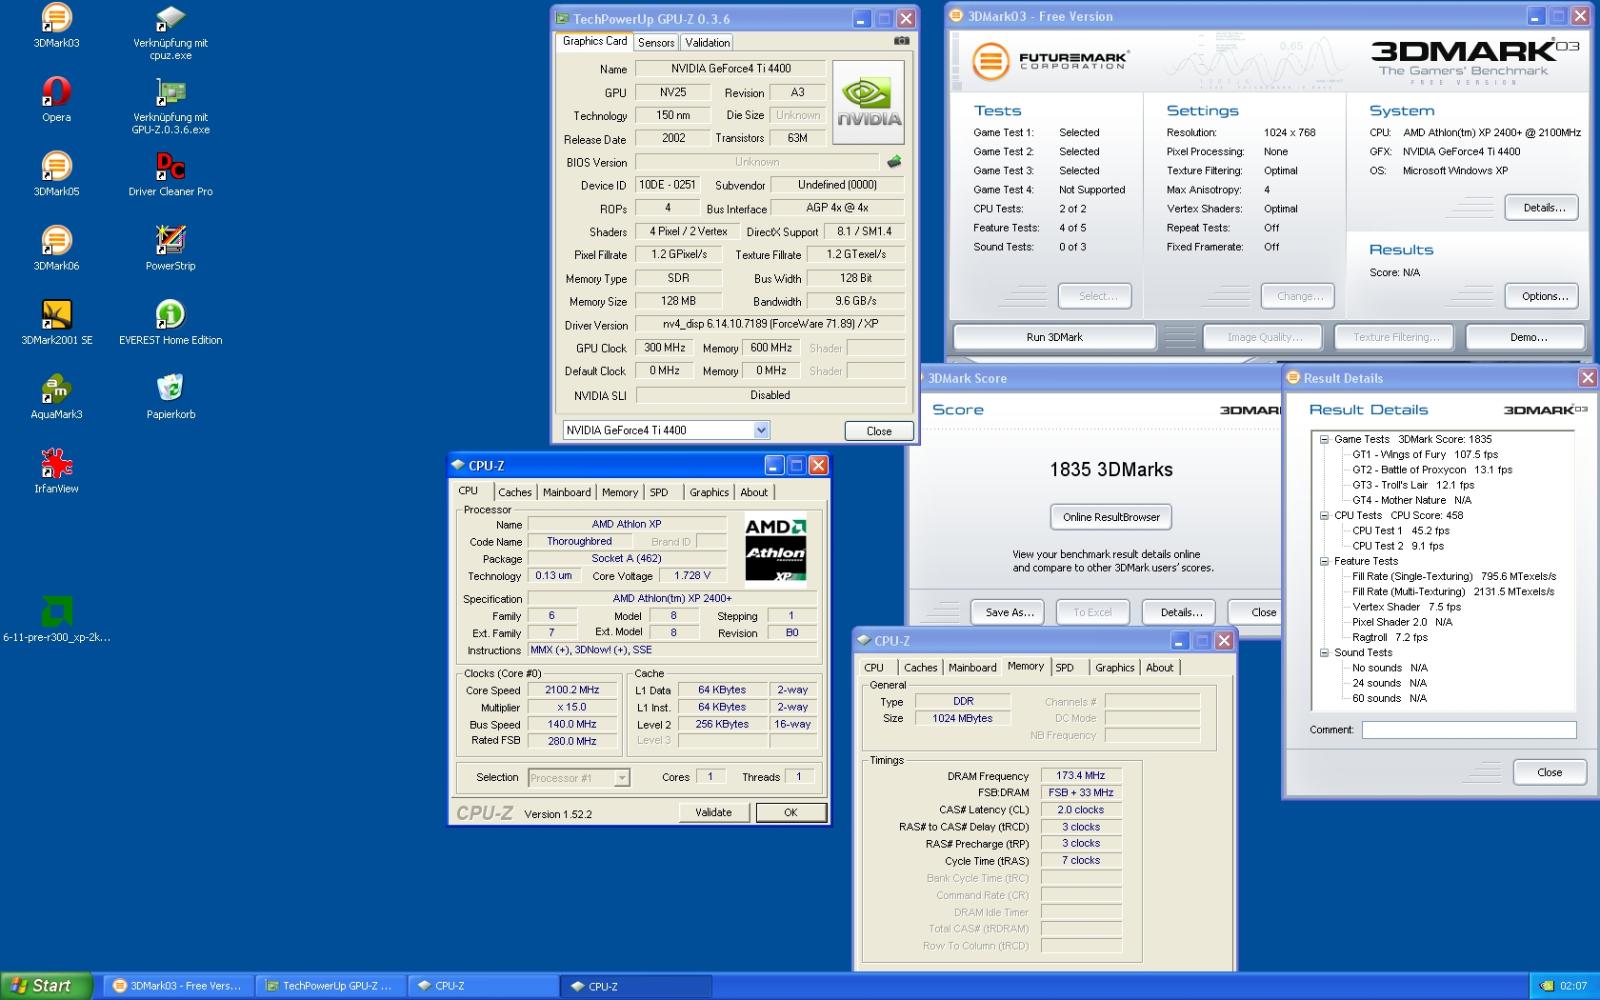Open the 3DMark03 desktop shortcut
1600x1000 pixels.
point(56,27)
